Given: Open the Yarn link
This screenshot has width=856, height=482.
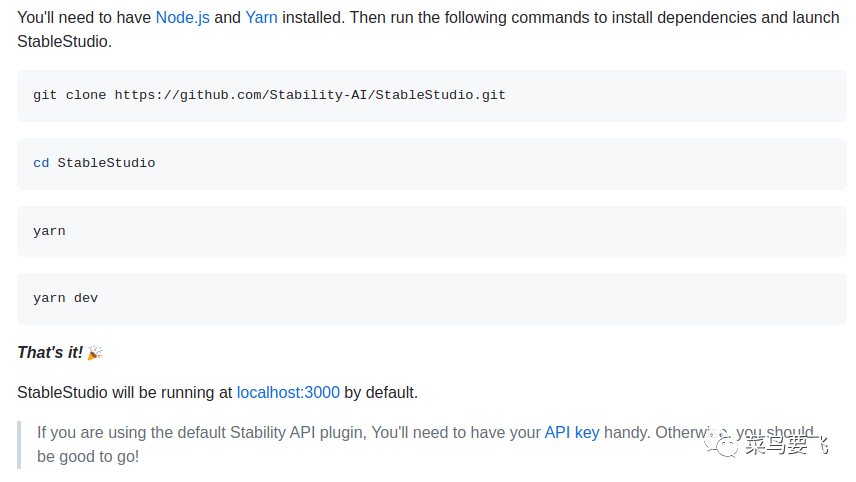Looking at the screenshot, I should pos(261,17).
